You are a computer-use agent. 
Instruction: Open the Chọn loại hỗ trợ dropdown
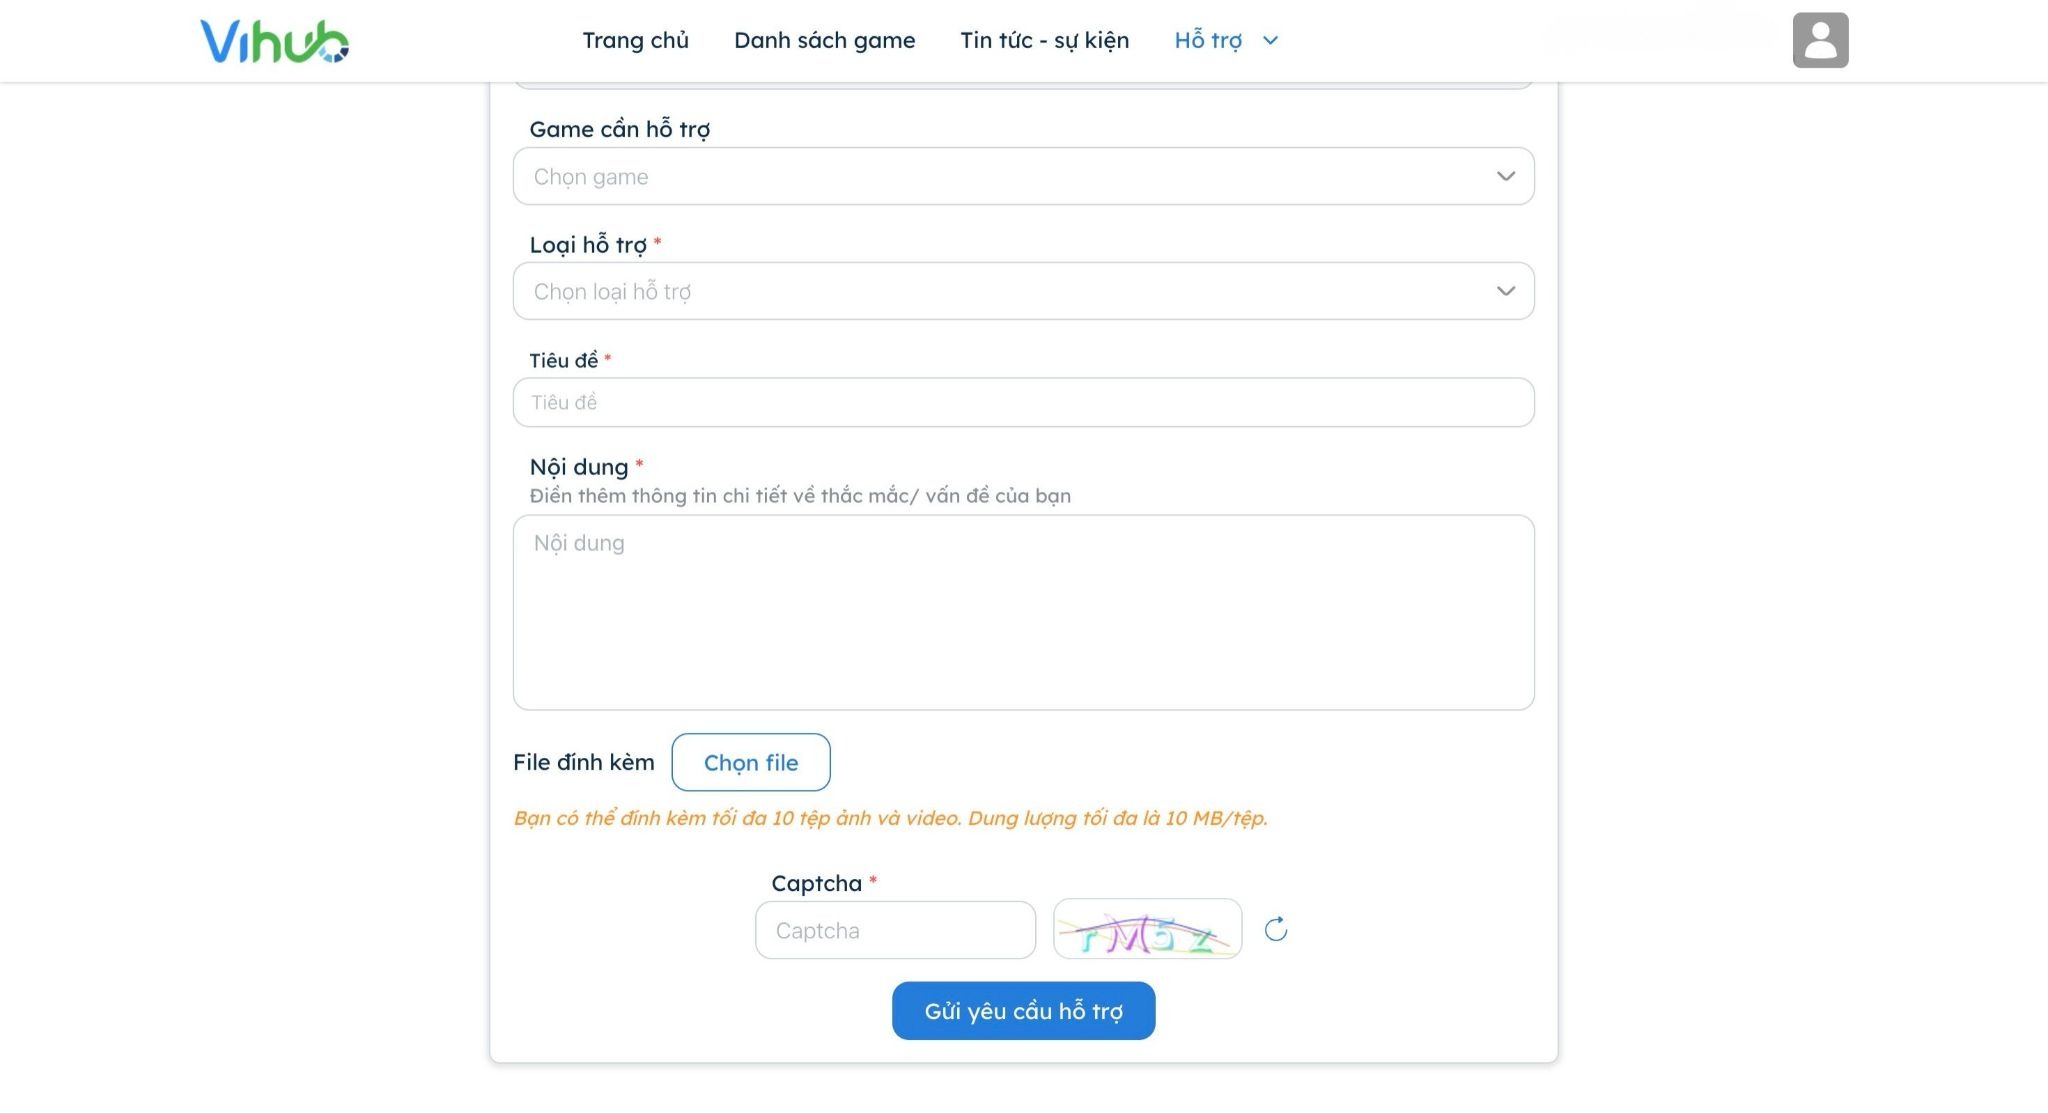1023,291
